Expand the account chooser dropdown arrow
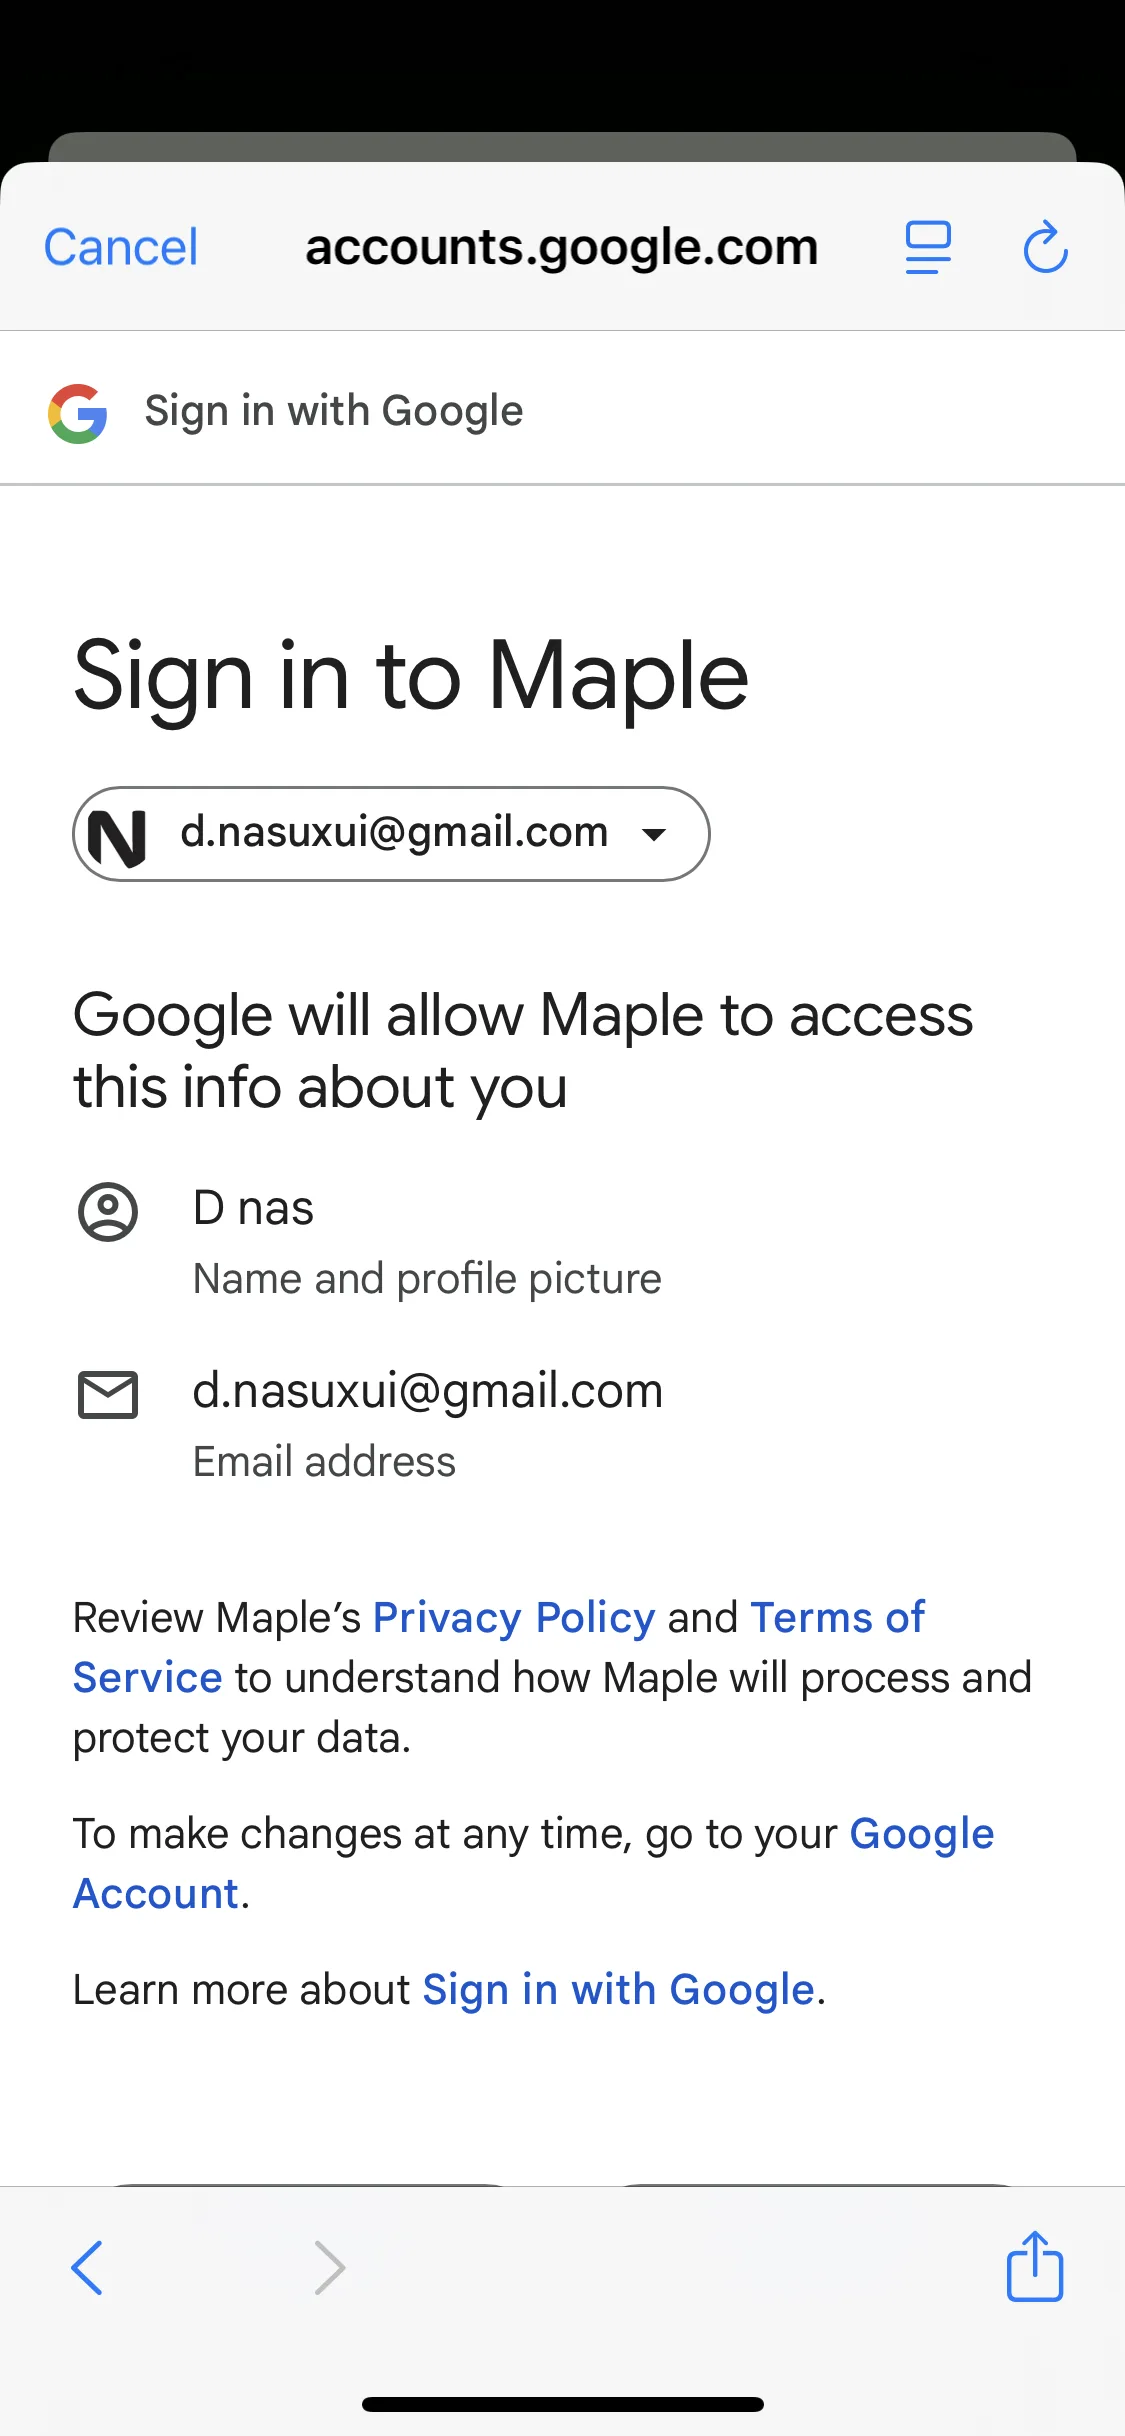The image size is (1125, 2436). click(654, 835)
